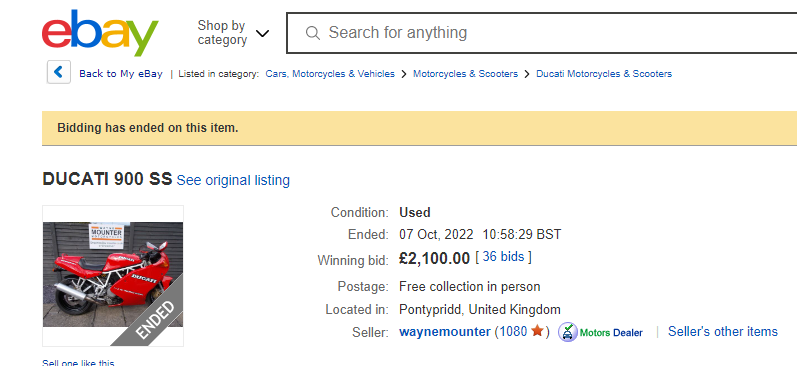
Task: Expand the Shop by category dropdown
Action: (233, 33)
